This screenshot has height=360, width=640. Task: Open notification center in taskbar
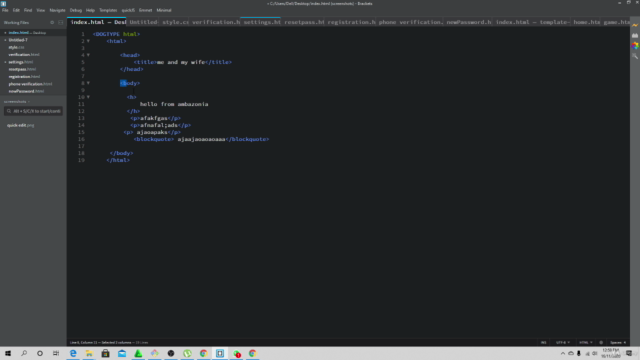(x=629, y=353)
